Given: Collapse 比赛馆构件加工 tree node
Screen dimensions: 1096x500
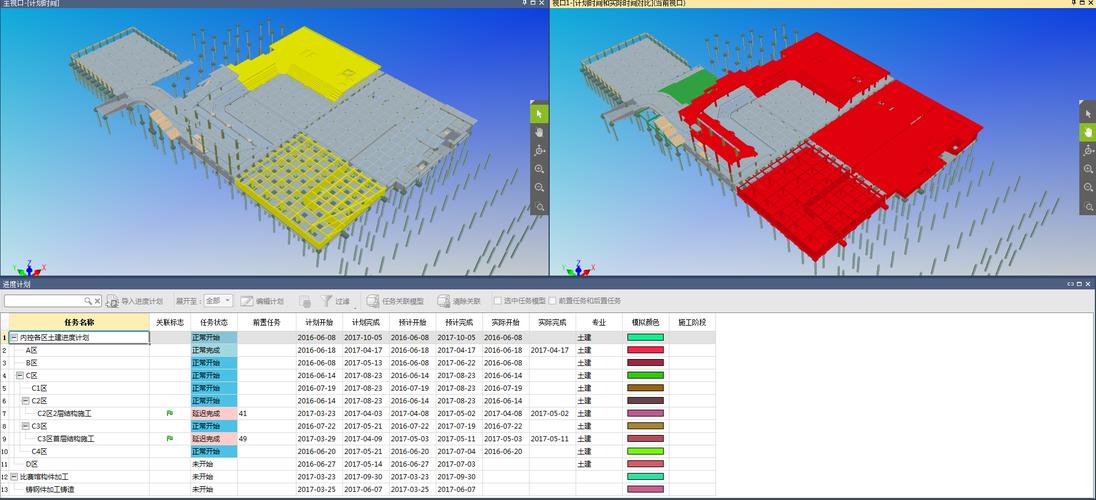Looking at the screenshot, I should click(x=13, y=476).
